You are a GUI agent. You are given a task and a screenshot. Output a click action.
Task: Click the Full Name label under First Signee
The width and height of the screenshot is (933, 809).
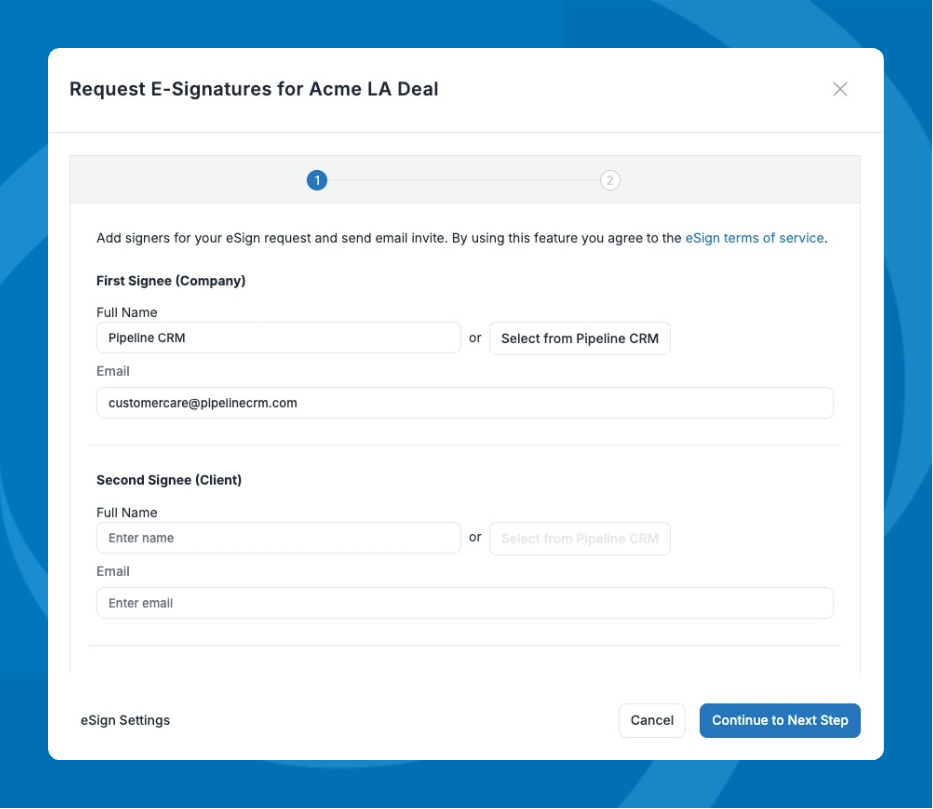tap(127, 313)
